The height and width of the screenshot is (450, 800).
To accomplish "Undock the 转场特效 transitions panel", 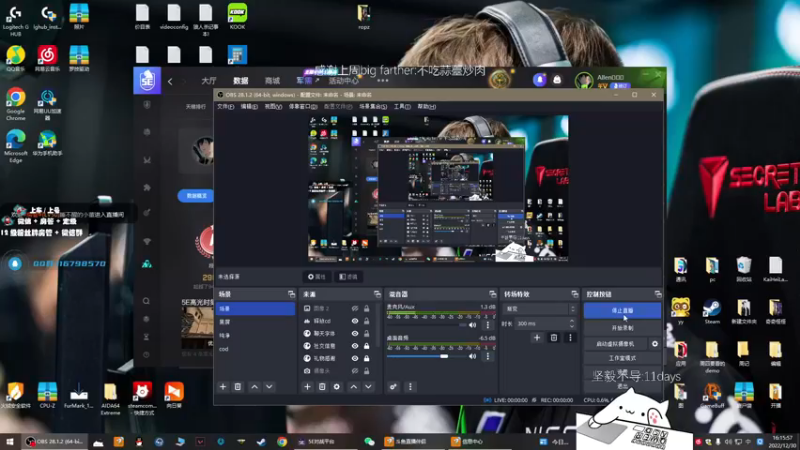I will click(575, 294).
